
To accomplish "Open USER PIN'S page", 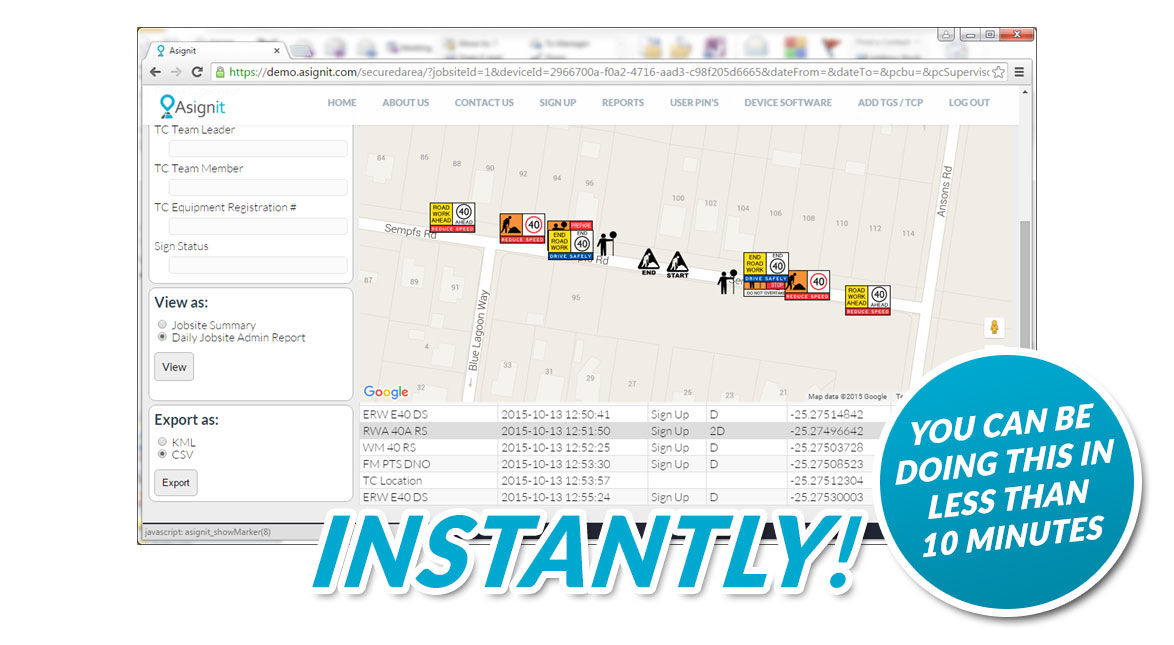I will pos(694,103).
